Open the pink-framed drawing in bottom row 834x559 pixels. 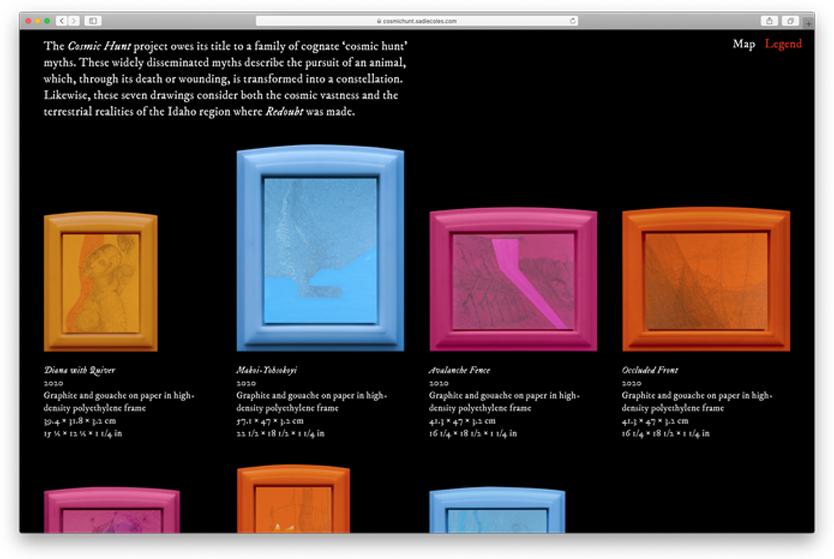pos(111,511)
